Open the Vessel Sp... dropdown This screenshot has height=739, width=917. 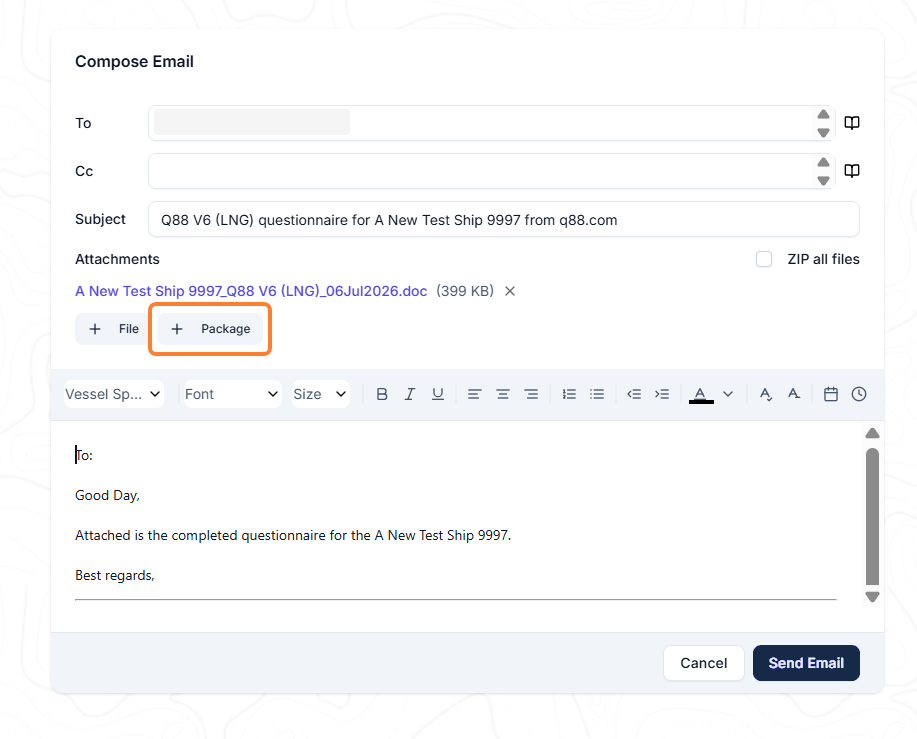click(113, 394)
